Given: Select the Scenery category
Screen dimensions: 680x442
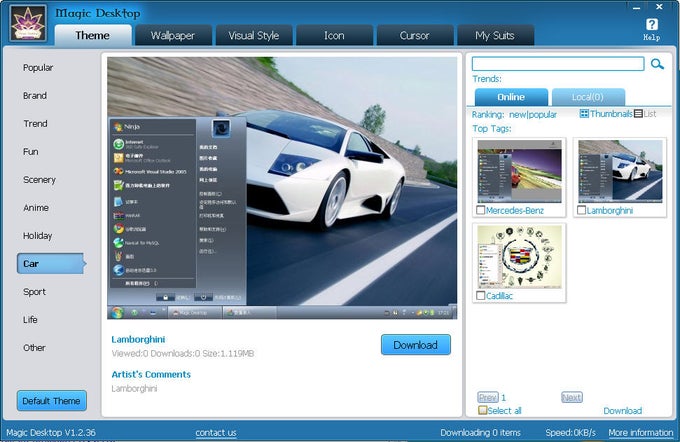Looking at the screenshot, I should click(x=39, y=180).
